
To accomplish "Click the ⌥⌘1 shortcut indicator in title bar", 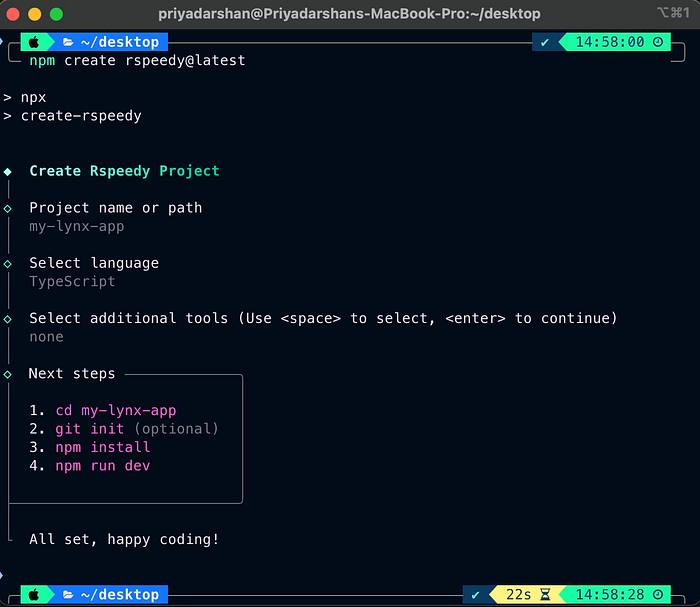I will click(673, 13).
